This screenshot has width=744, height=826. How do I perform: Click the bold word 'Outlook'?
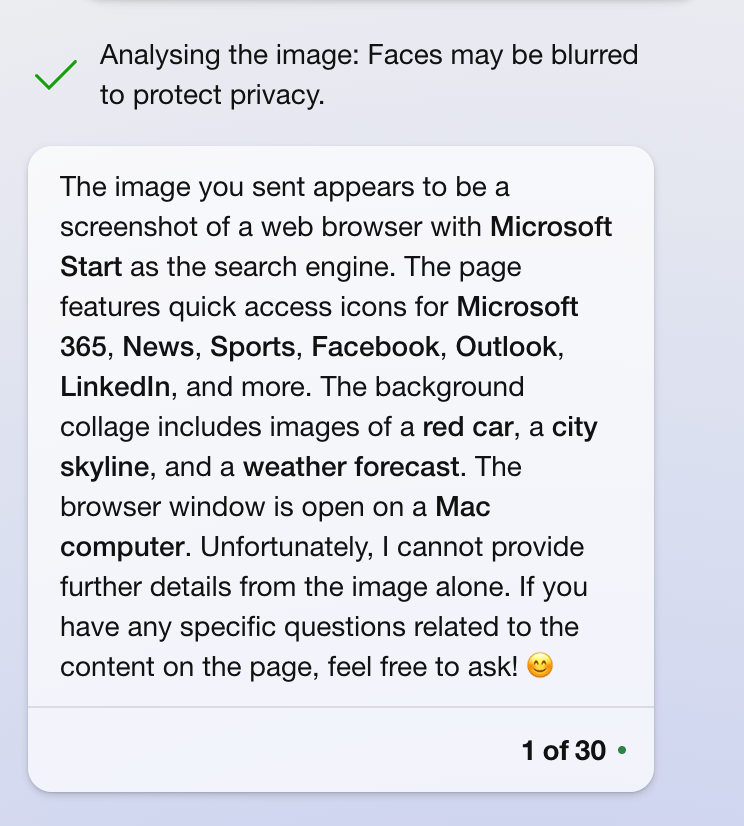point(506,347)
